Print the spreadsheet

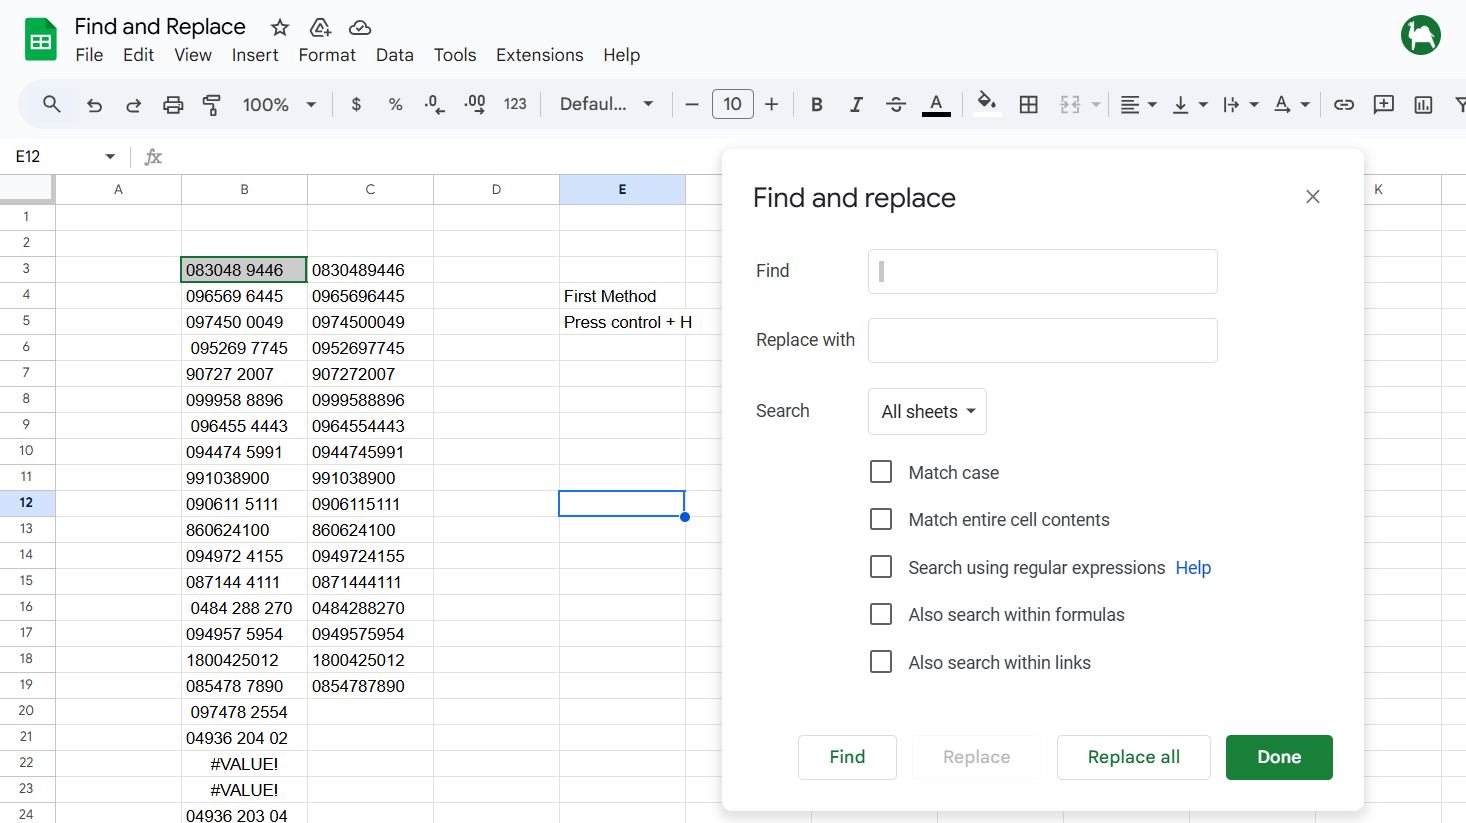click(x=173, y=104)
